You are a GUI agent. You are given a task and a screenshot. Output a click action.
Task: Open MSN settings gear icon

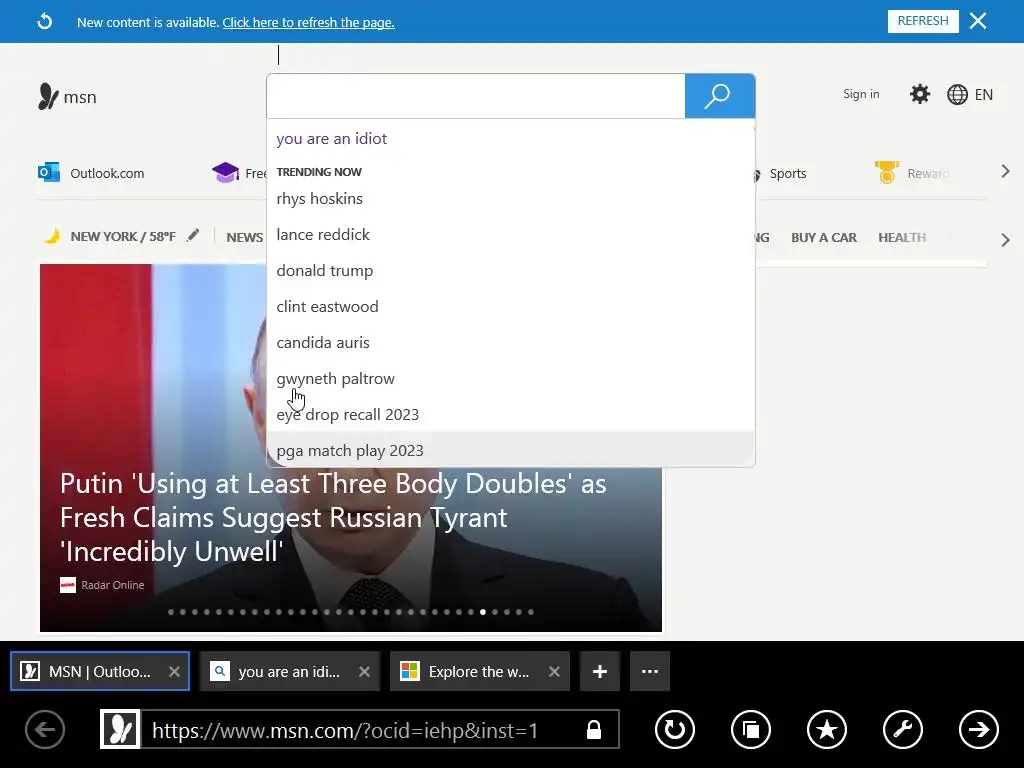point(920,94)
